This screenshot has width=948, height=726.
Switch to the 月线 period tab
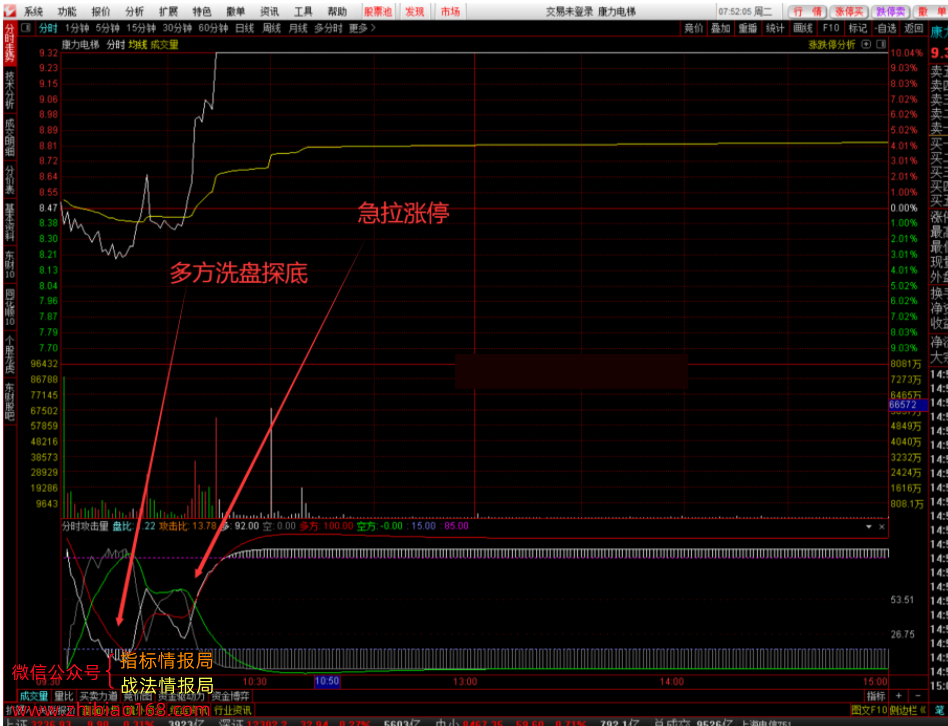(x=299, y=28)
